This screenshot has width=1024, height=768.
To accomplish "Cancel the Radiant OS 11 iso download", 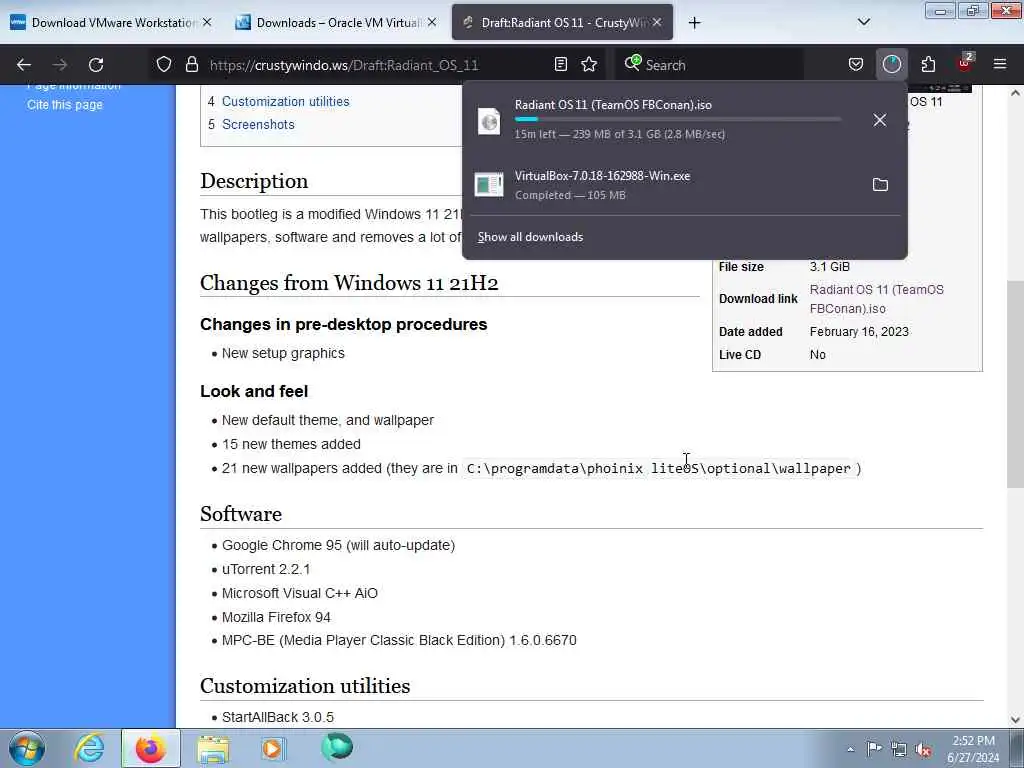I will 880,120.
